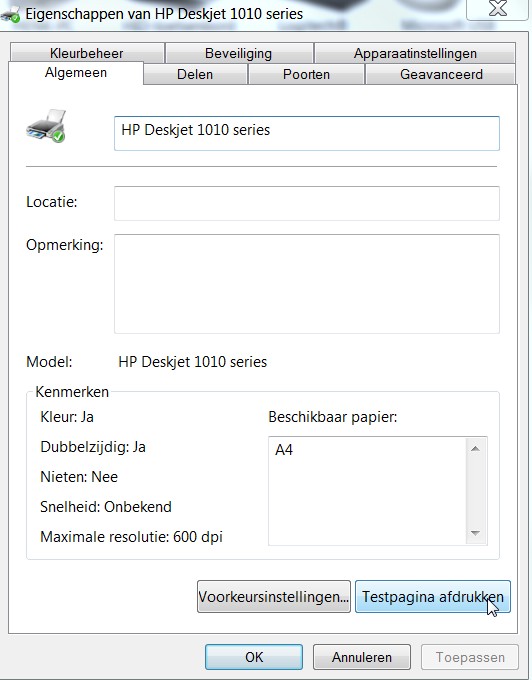Select the Algemeen tab
The image size is (532, 680).
76,72
